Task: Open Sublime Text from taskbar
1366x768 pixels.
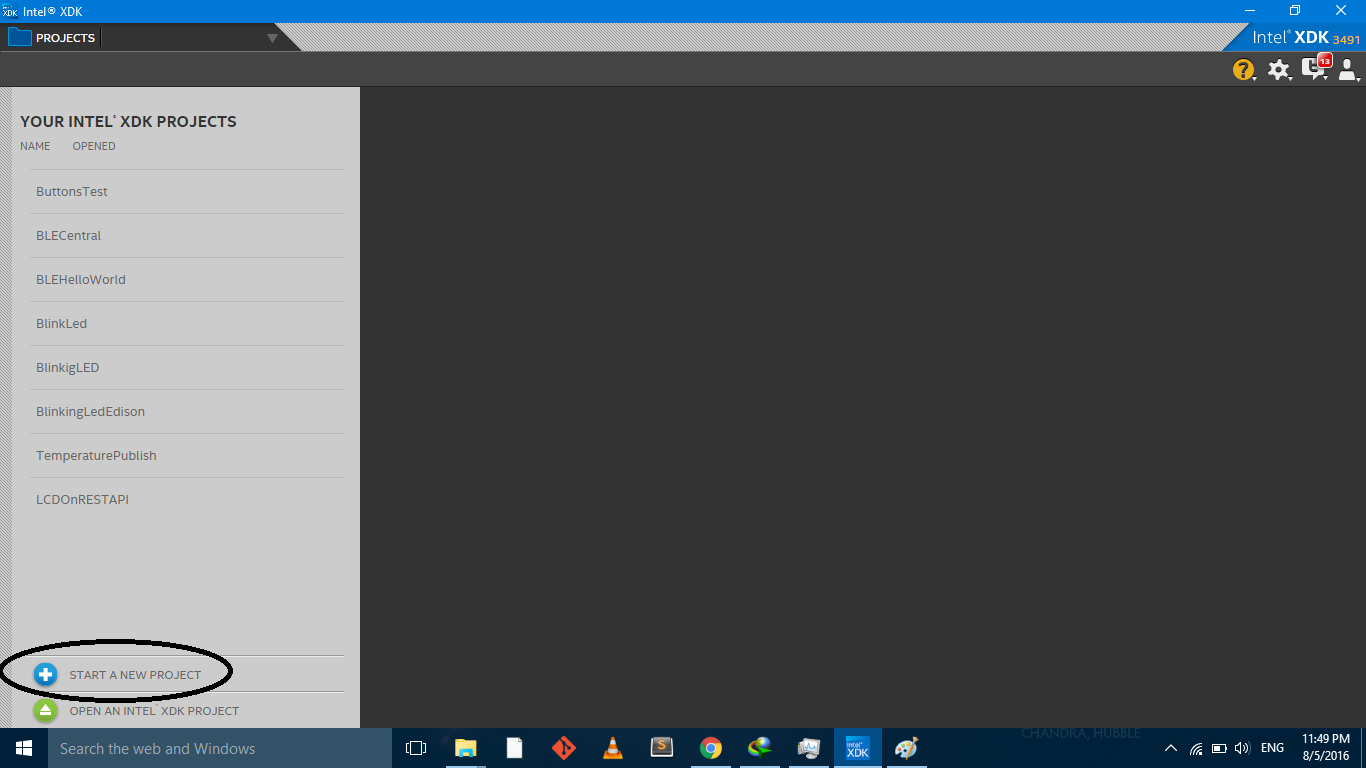Action: point(661,748)
